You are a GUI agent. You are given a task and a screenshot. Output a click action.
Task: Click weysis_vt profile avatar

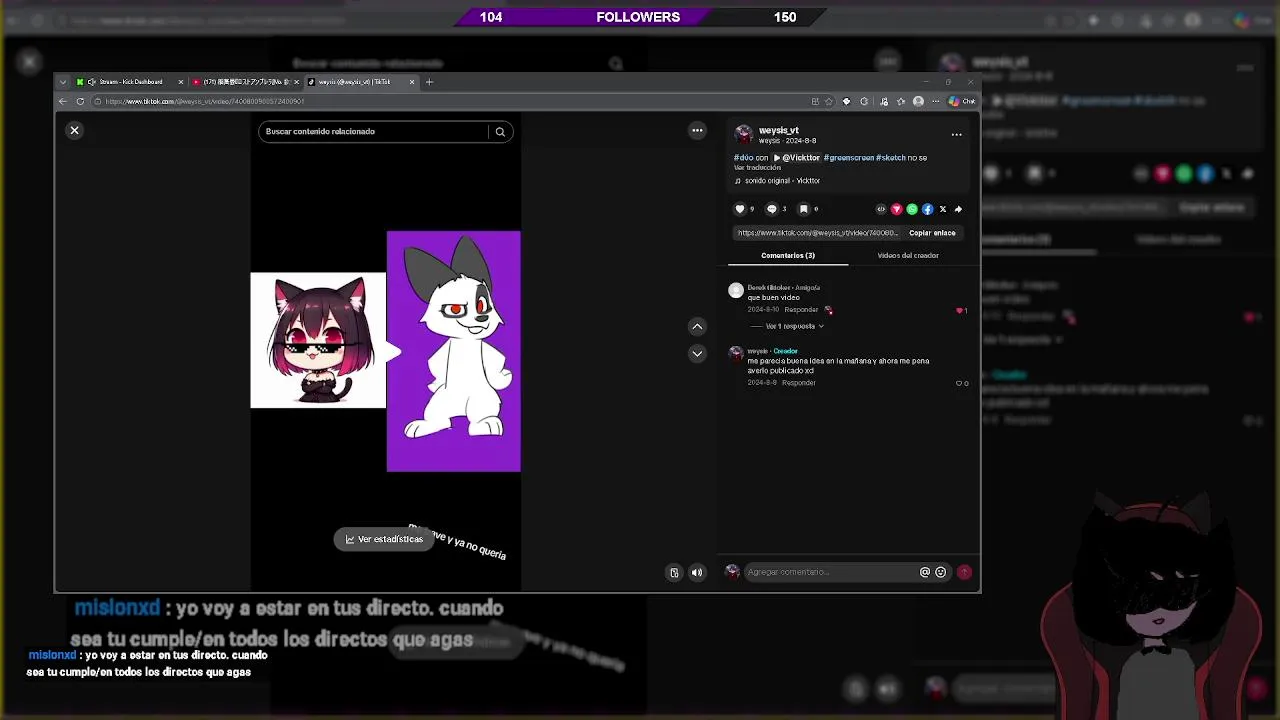[x=743, y=134]
